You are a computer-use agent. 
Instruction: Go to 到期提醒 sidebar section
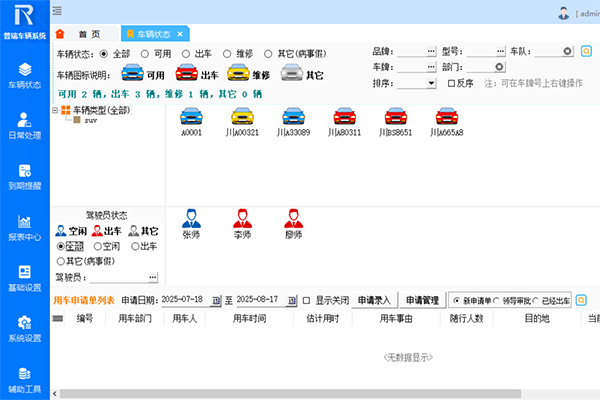(x=24, y=177)
